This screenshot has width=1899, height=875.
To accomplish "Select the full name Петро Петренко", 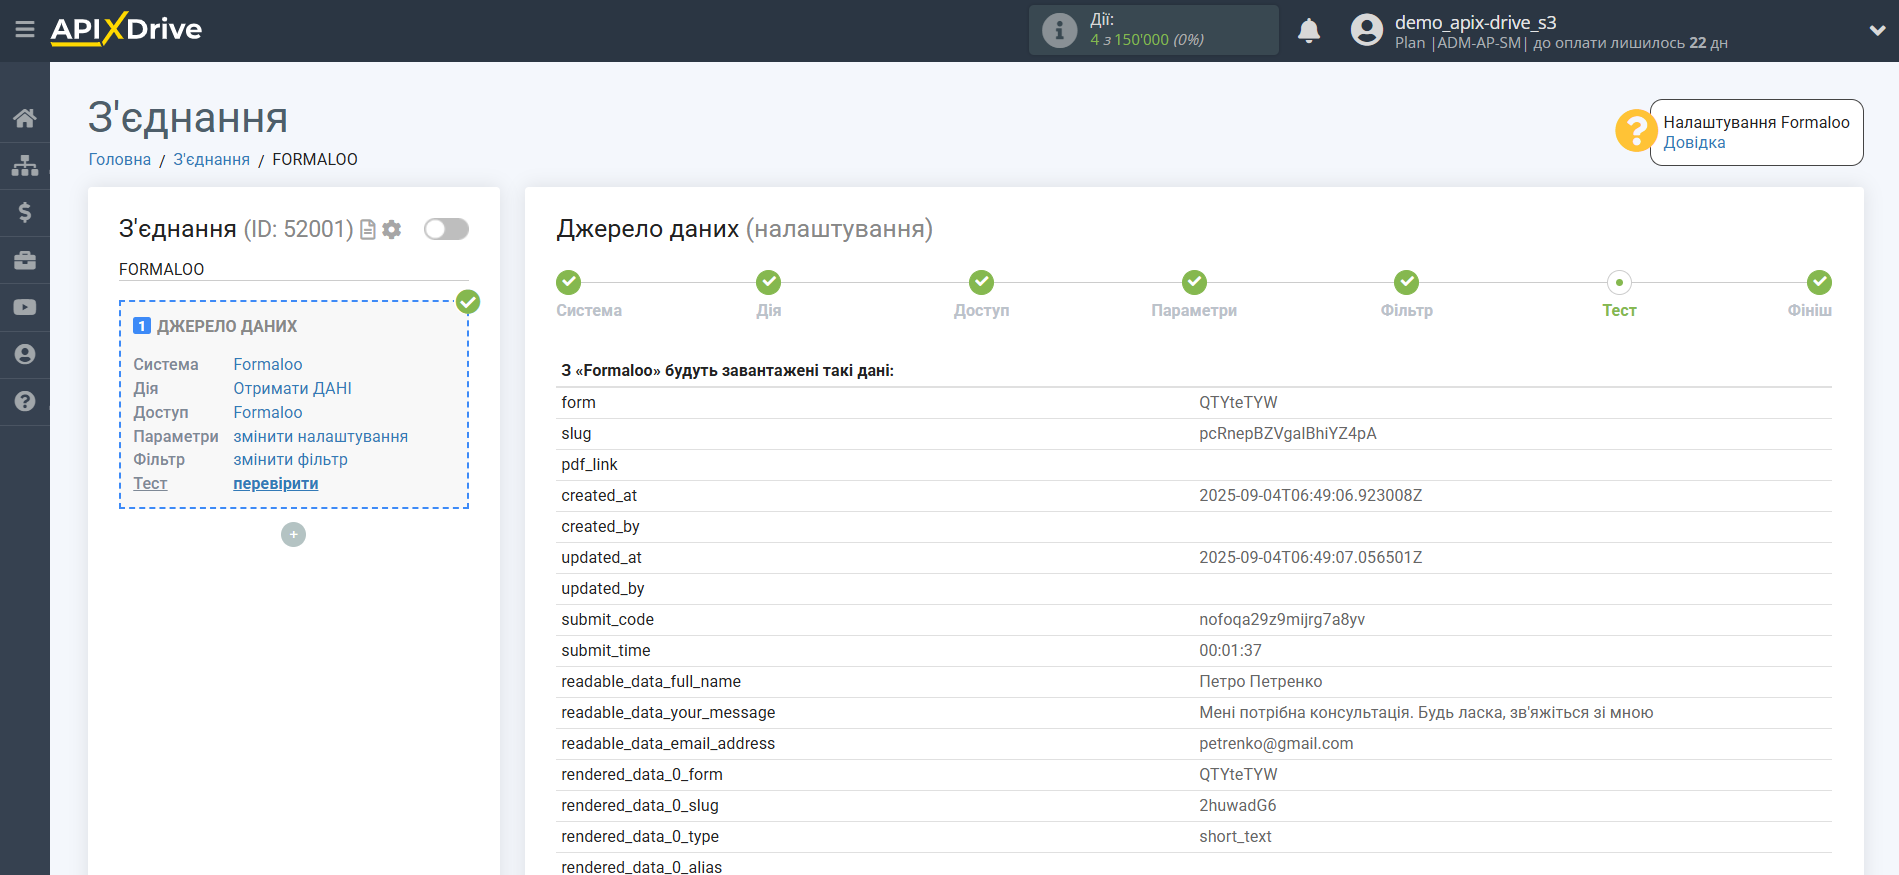I will [x=1260, y=681].
